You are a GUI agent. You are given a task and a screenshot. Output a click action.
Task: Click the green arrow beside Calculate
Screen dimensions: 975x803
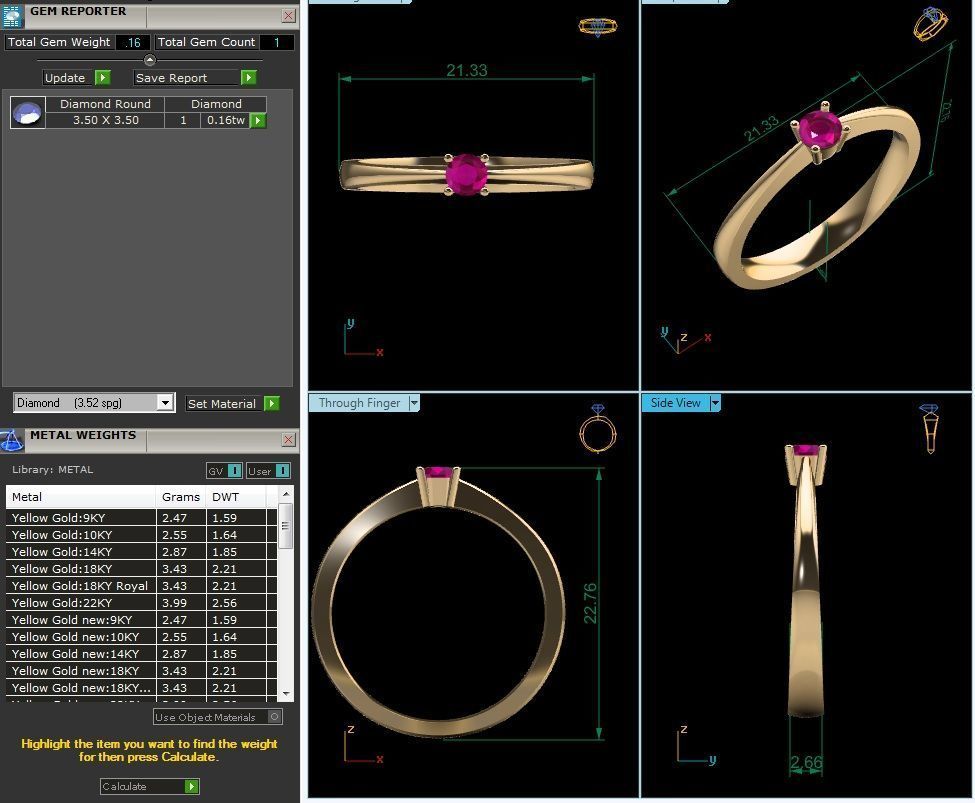click(x=192, y=787)
